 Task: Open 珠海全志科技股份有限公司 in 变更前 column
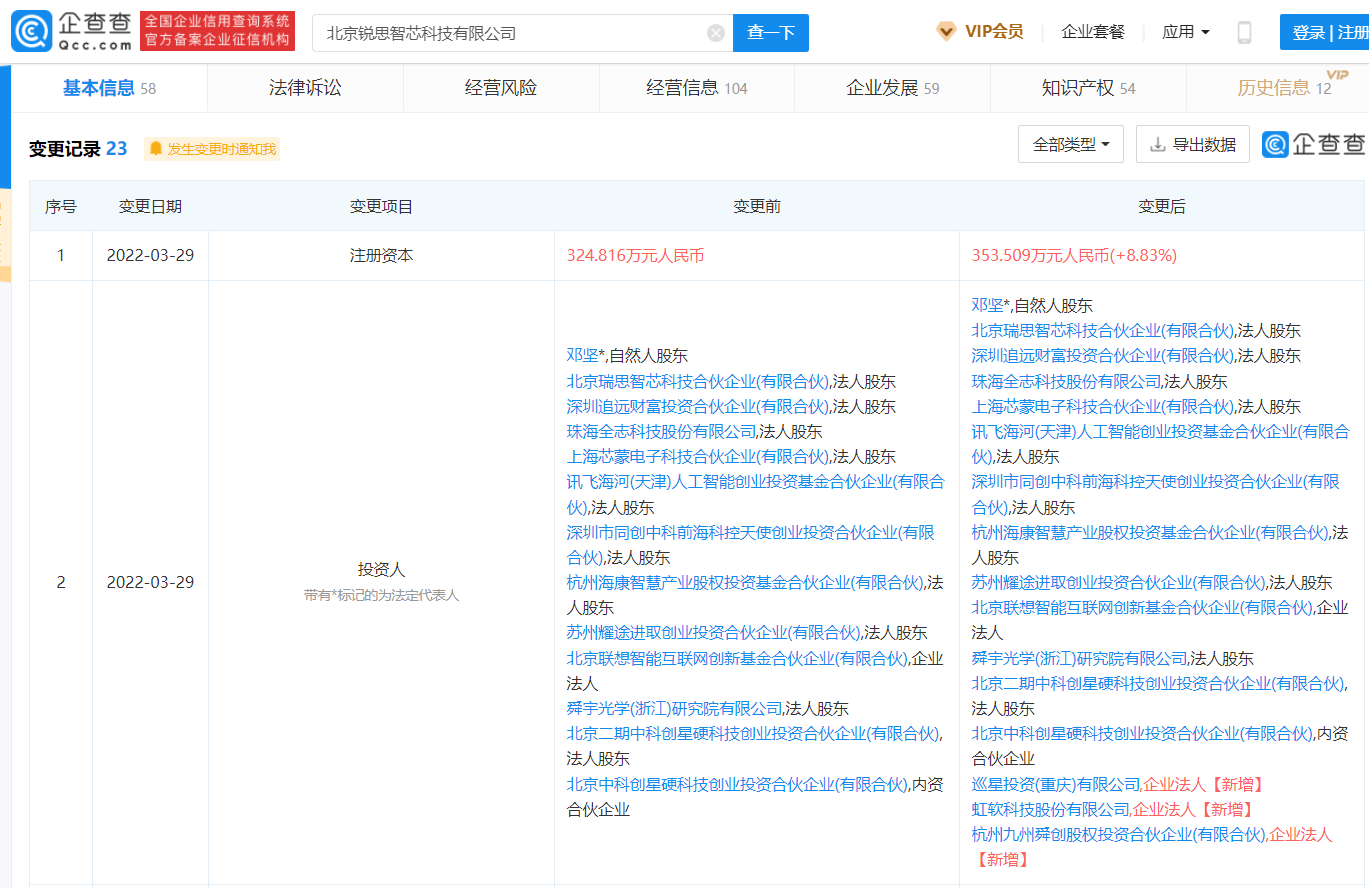(x=662, y=431)
